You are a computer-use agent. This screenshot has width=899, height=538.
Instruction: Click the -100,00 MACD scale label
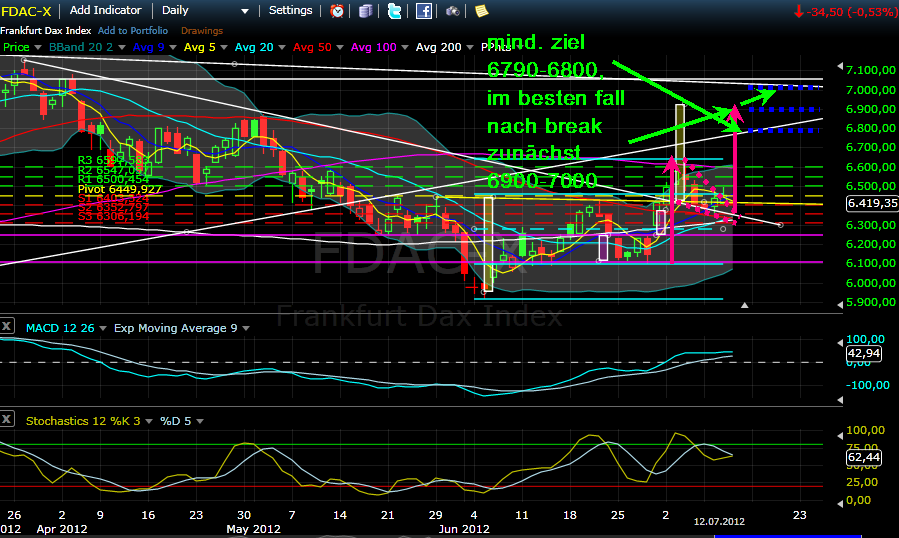[867, 385]
